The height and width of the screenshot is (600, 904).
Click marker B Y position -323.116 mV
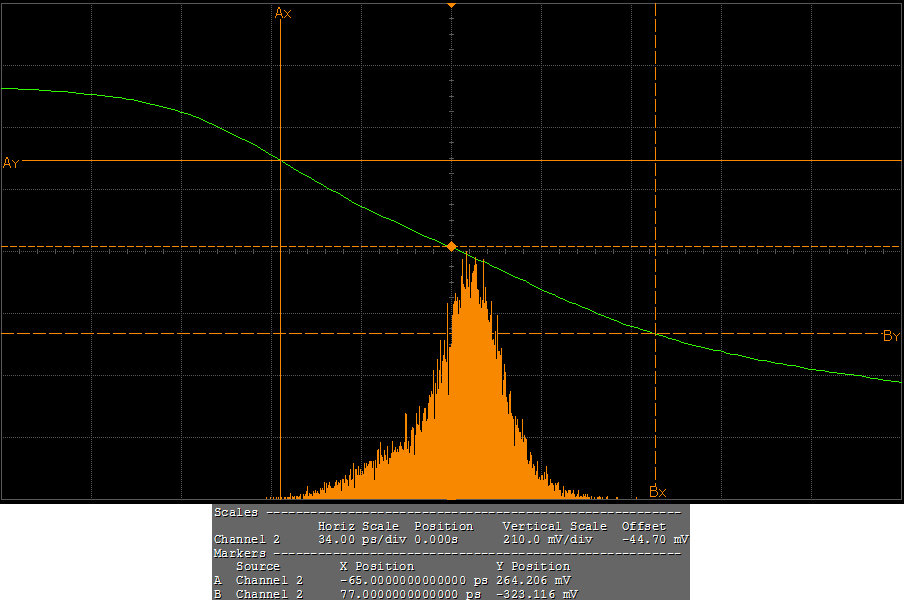tap(536, 594)
